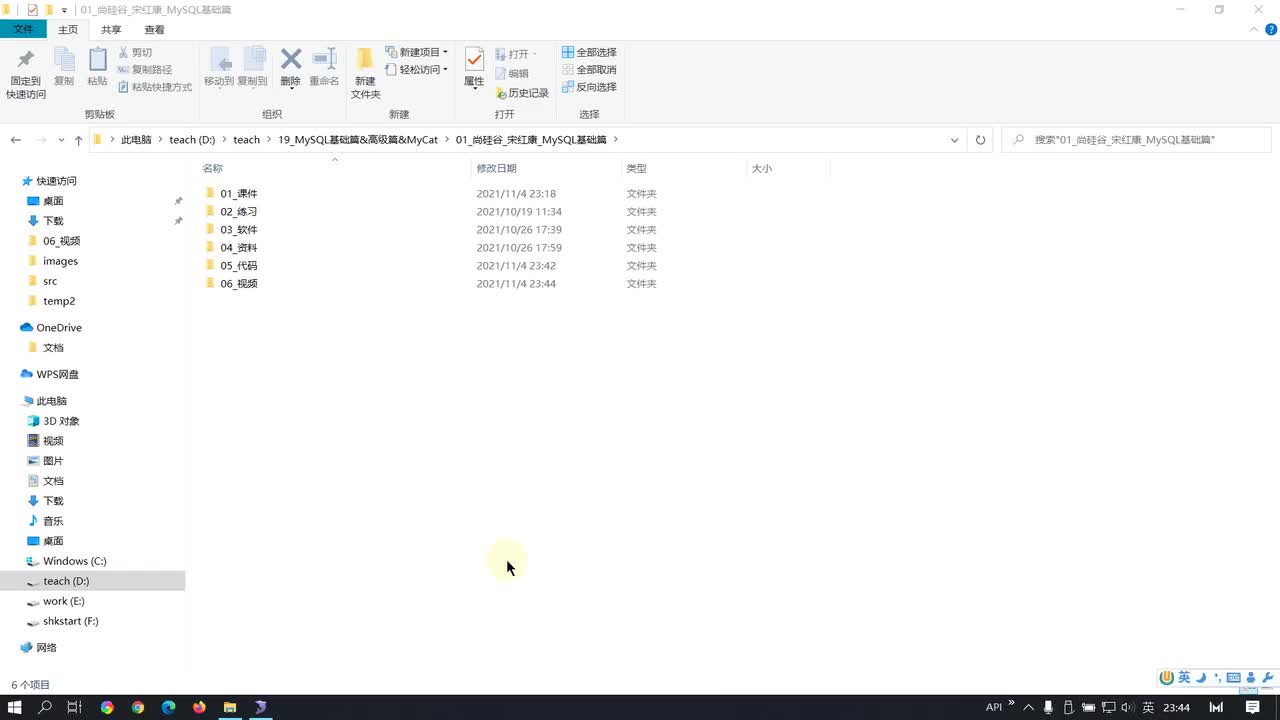Screen dimensions: 1280x720
Task: Sort by the 修改日期 column header
Action: [x=496, y=168]
